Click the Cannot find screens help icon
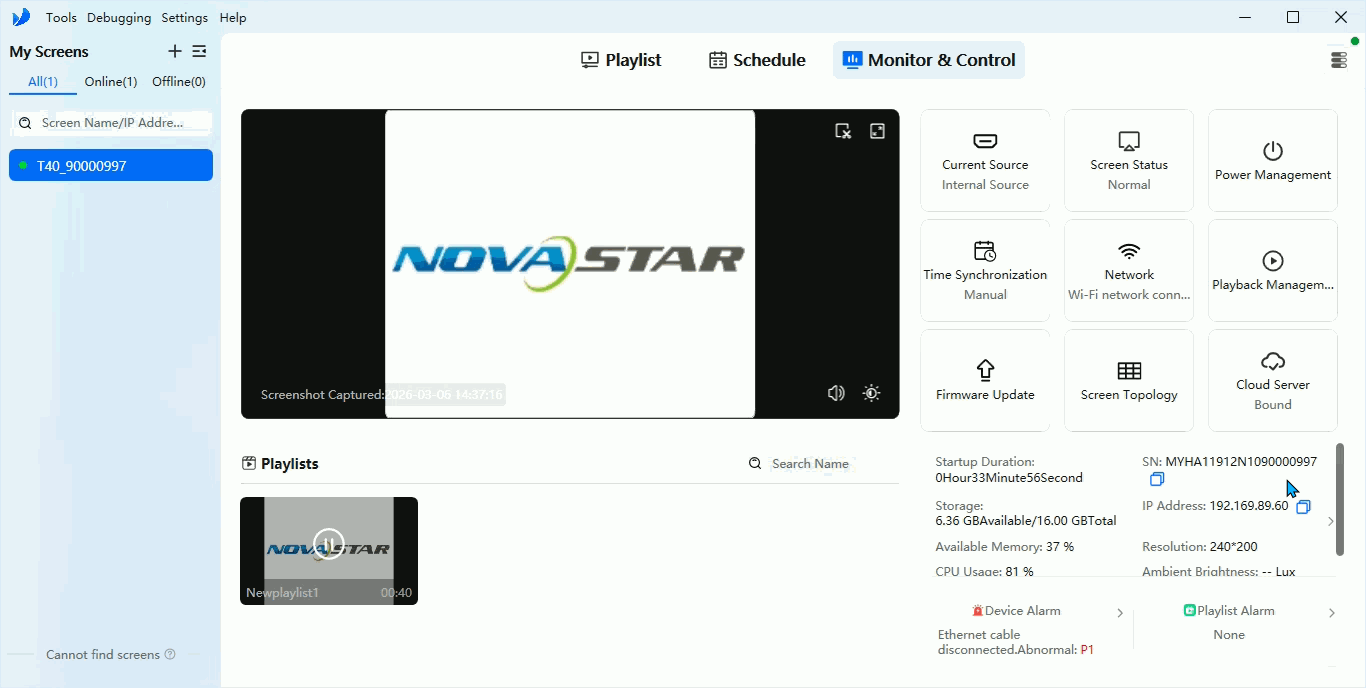 [x=170, y=655]
